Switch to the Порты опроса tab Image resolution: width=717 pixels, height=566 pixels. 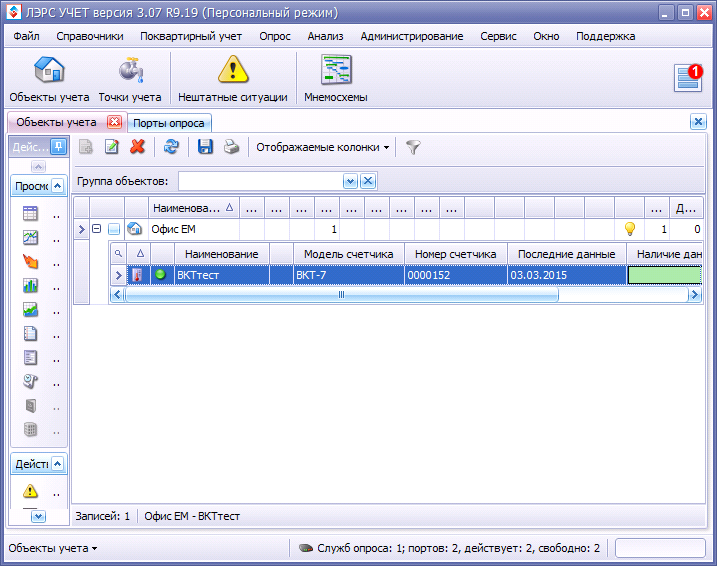click(x=169, y=123)
